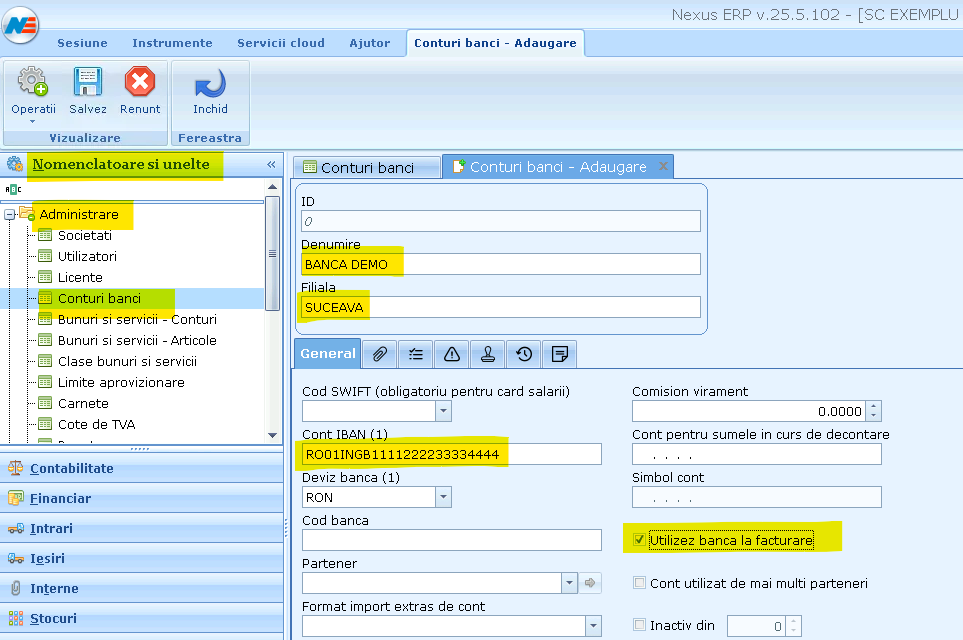
Task: Enable the Inactiv din checkbox
Action: (x=639, y=625)
